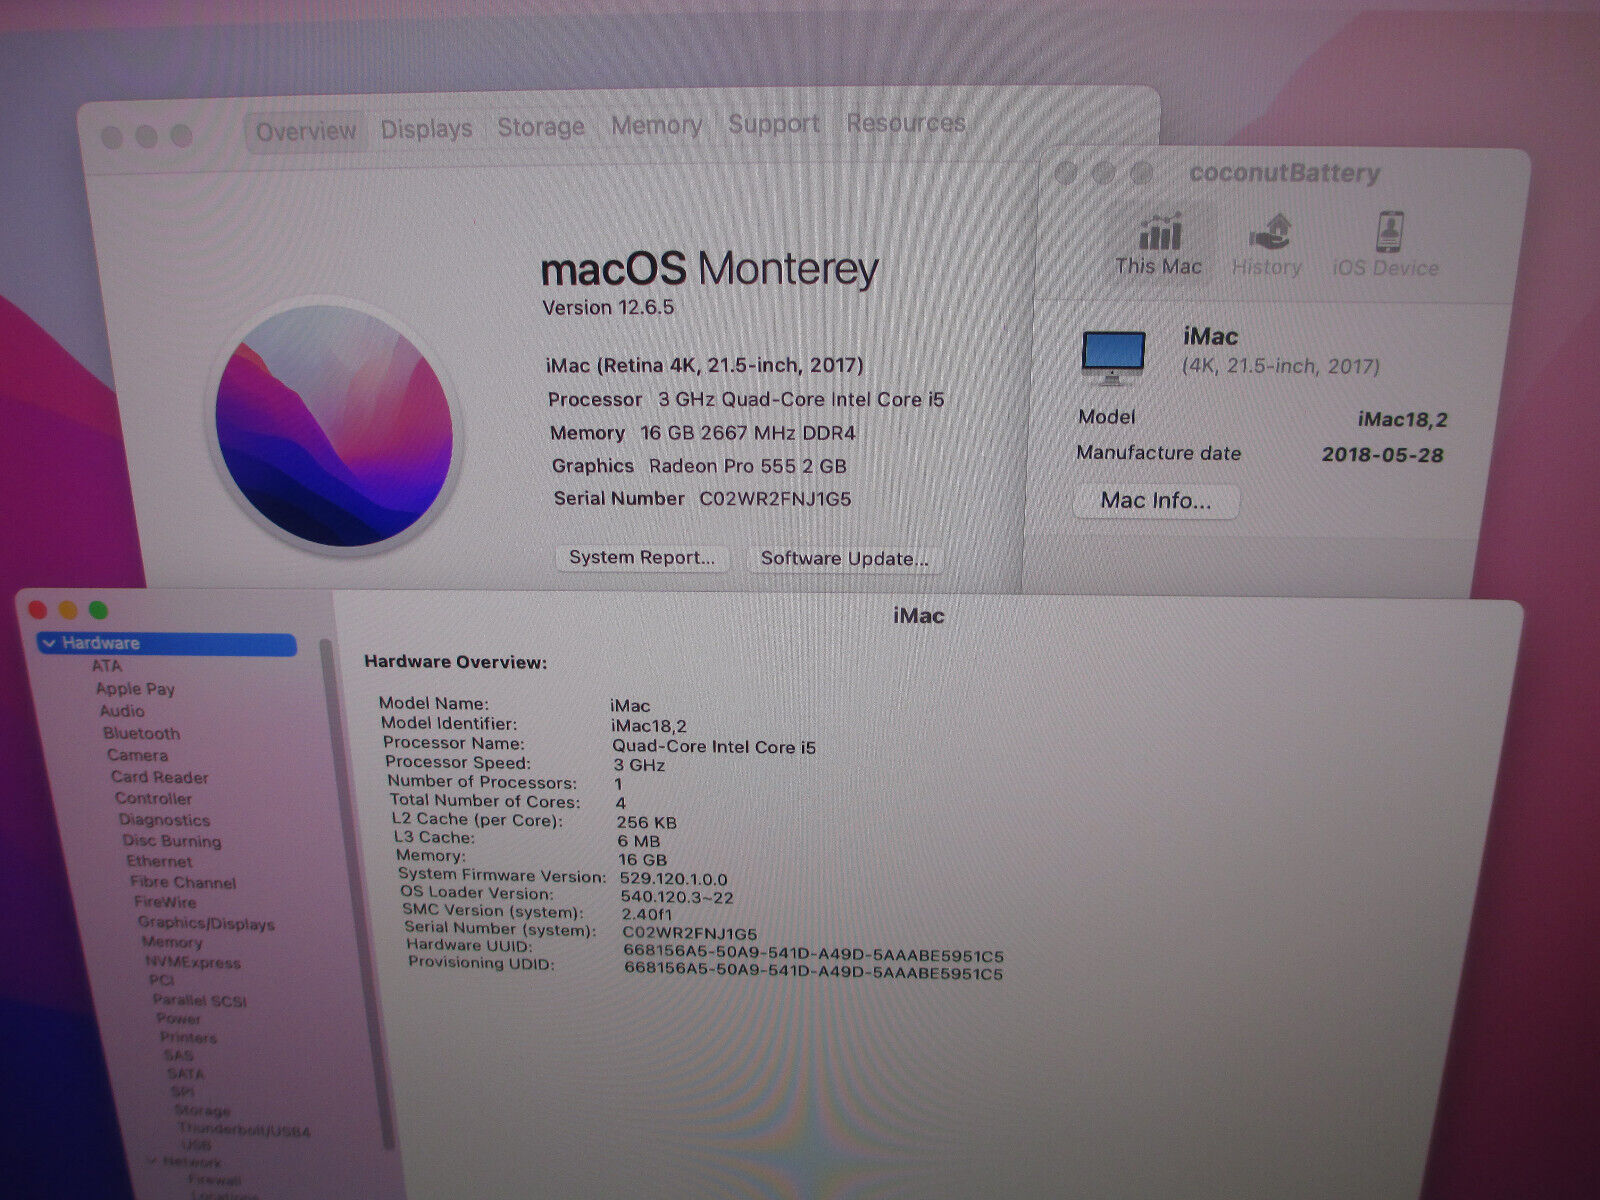1600x1200 pixels.
Task: Select Printers in the sidebar
Action: tap(189, 1037)
